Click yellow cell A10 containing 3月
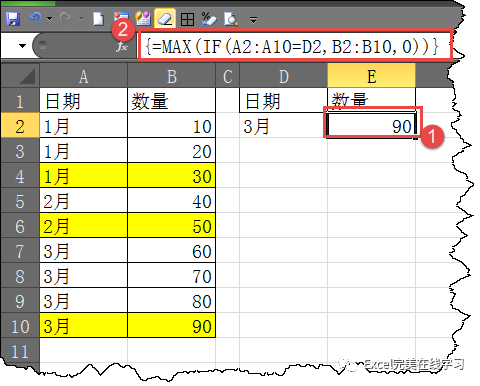Image resolution: width=480 pixels, height=386 pixels. [x=84, y=325]
